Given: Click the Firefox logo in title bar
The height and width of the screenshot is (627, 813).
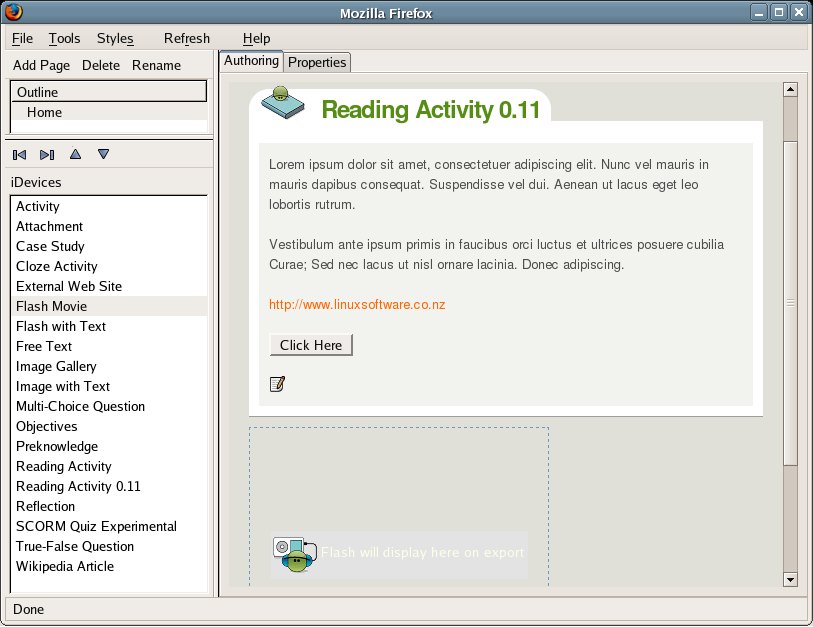Looking at the screenshot, I should coord(13,11).
